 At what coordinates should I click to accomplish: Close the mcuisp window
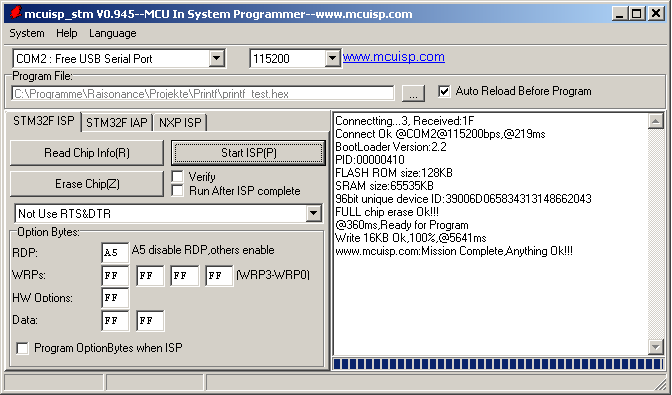656,14
